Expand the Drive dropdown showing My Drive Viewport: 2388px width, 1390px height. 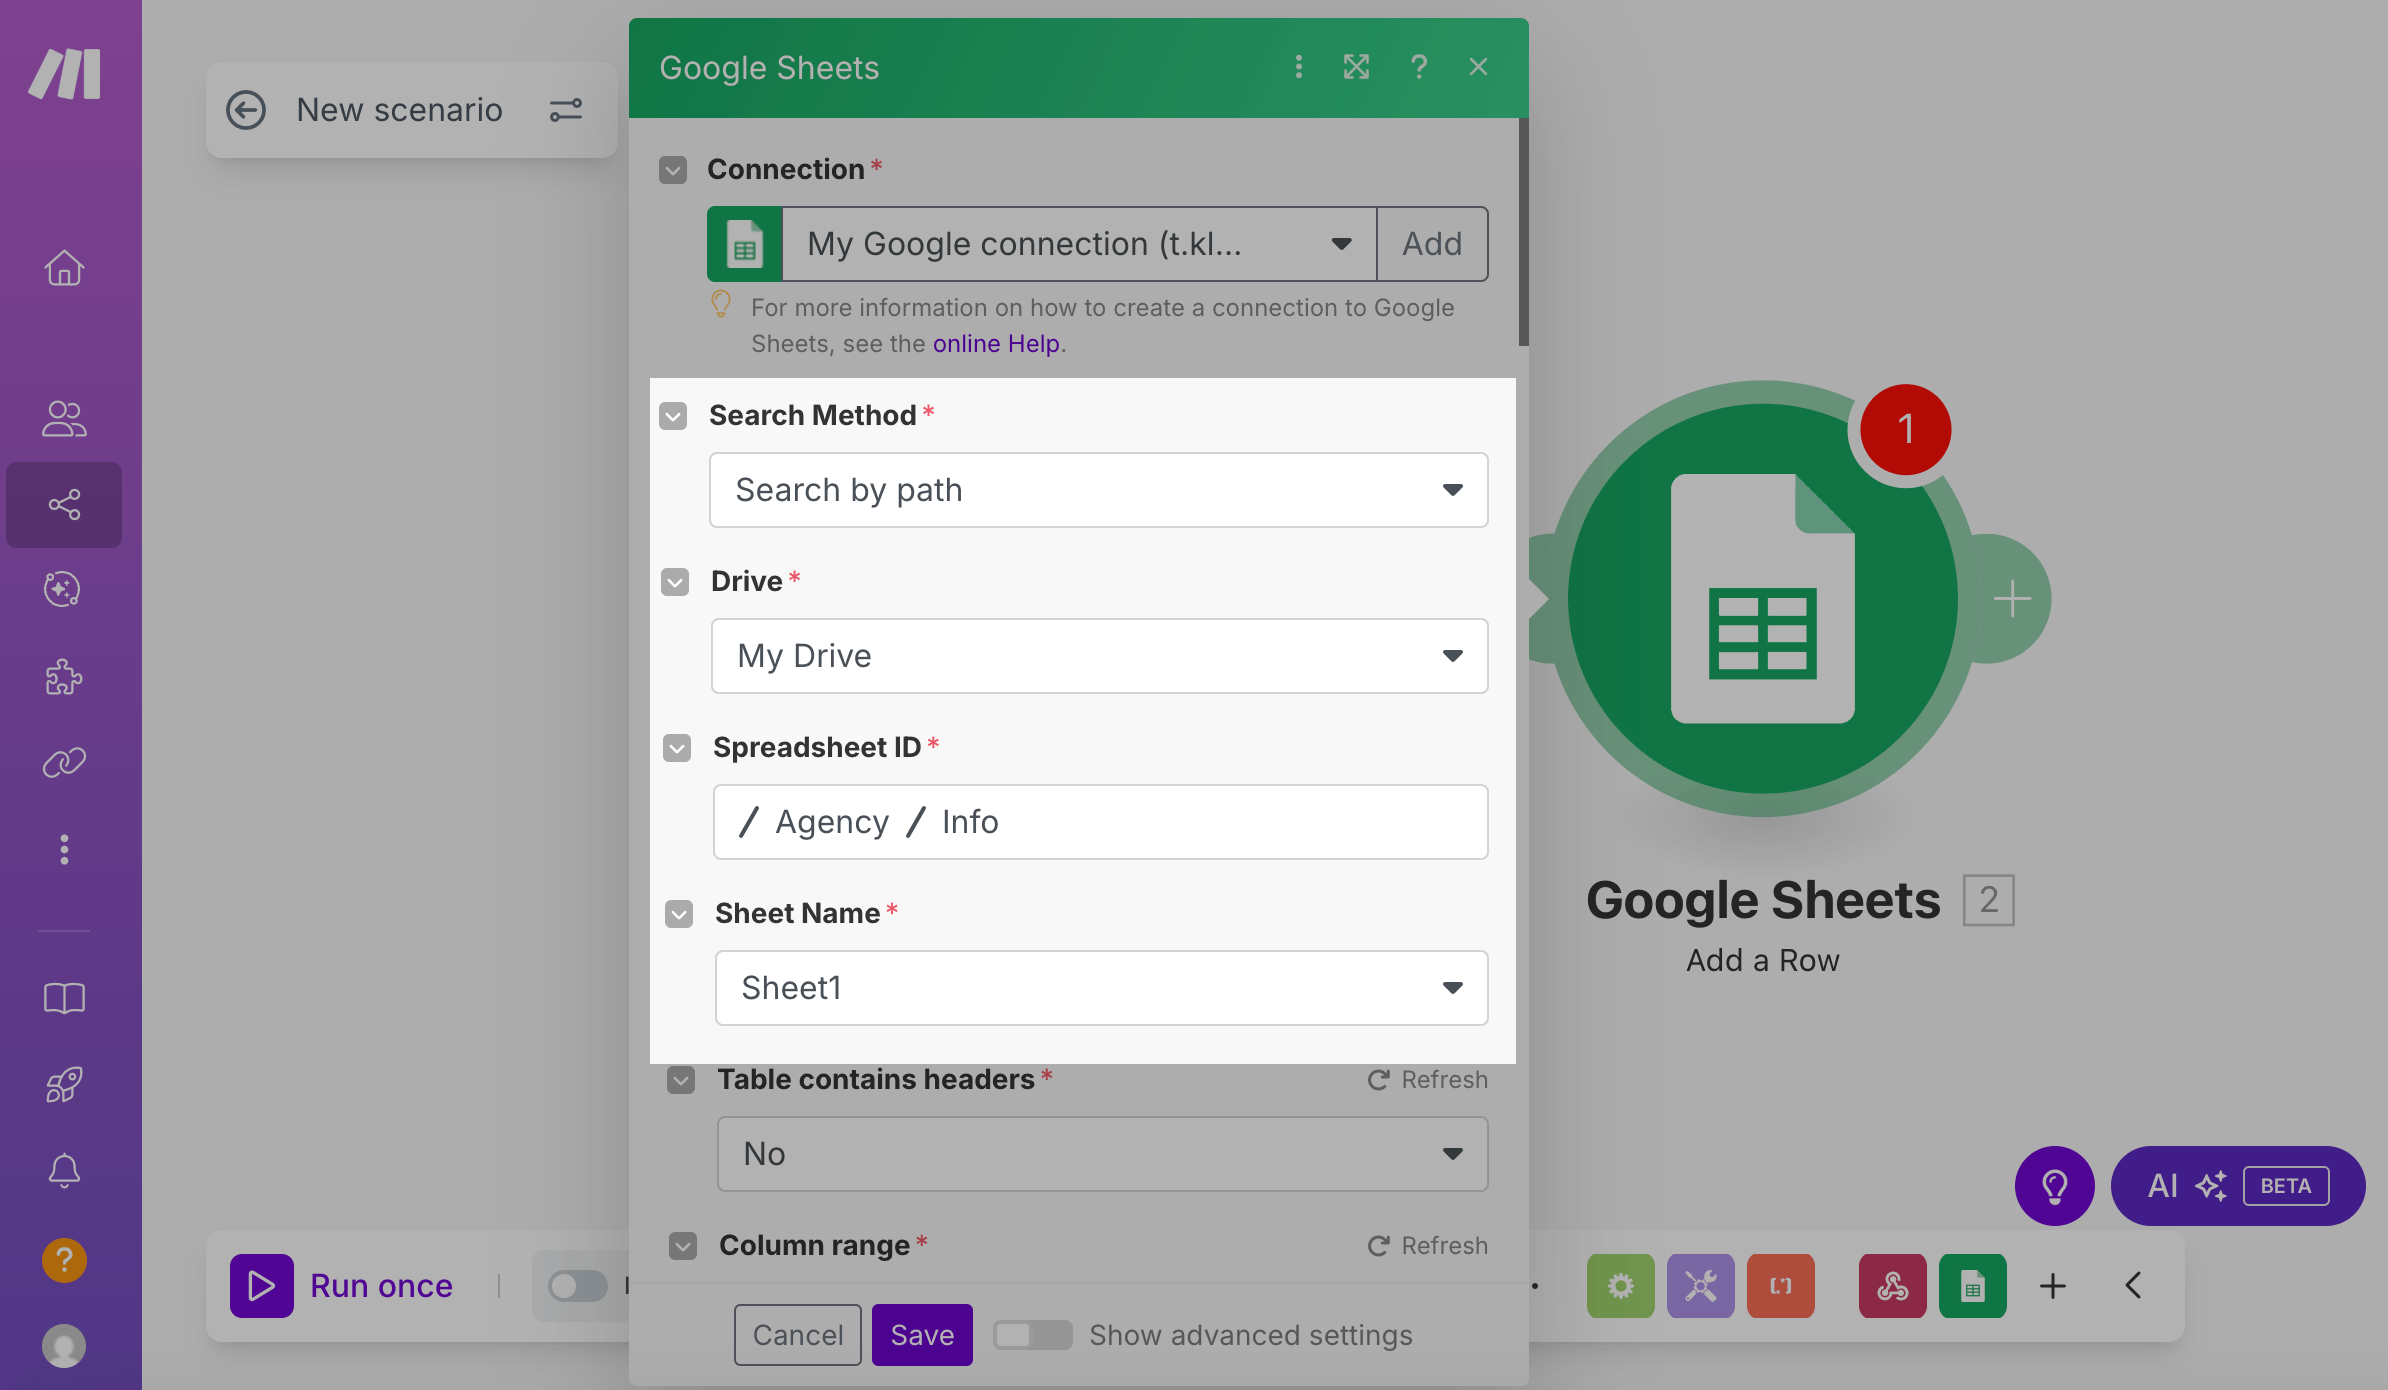click(x=1098, y=656)
